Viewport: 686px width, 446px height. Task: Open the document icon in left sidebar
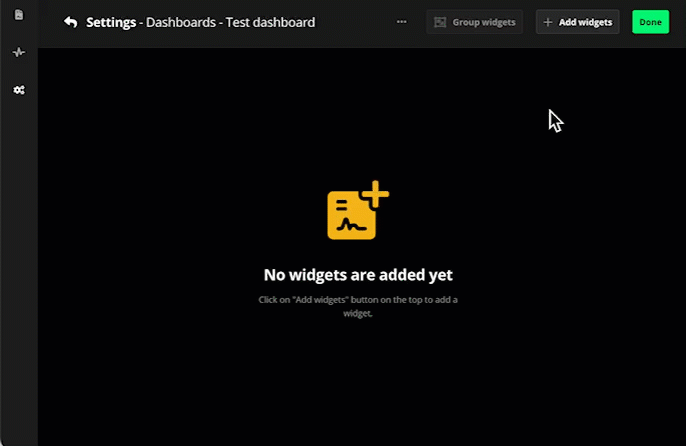click(18, 15)
